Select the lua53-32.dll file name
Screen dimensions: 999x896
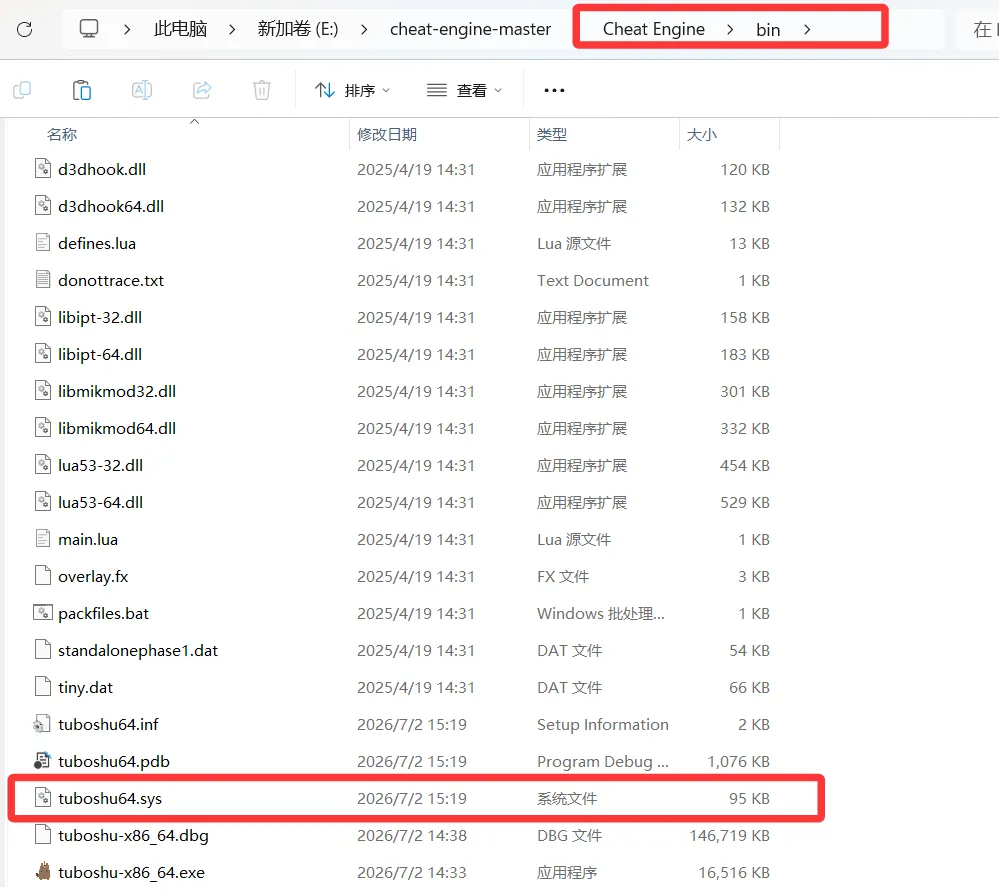101,465
